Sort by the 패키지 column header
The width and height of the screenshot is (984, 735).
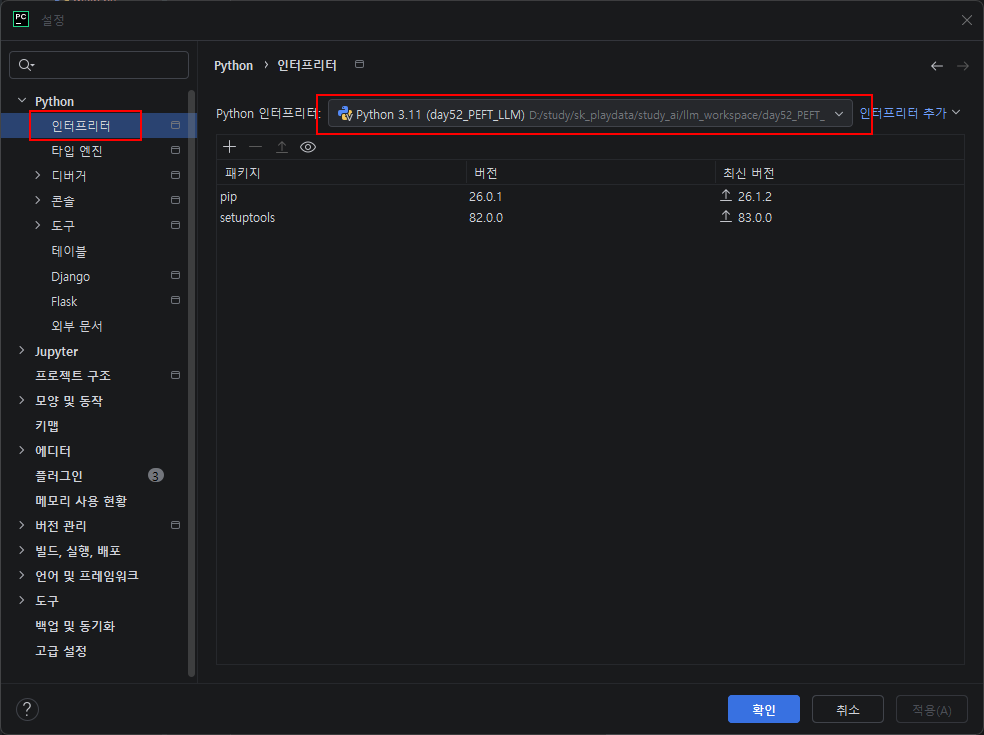[341, 173]
